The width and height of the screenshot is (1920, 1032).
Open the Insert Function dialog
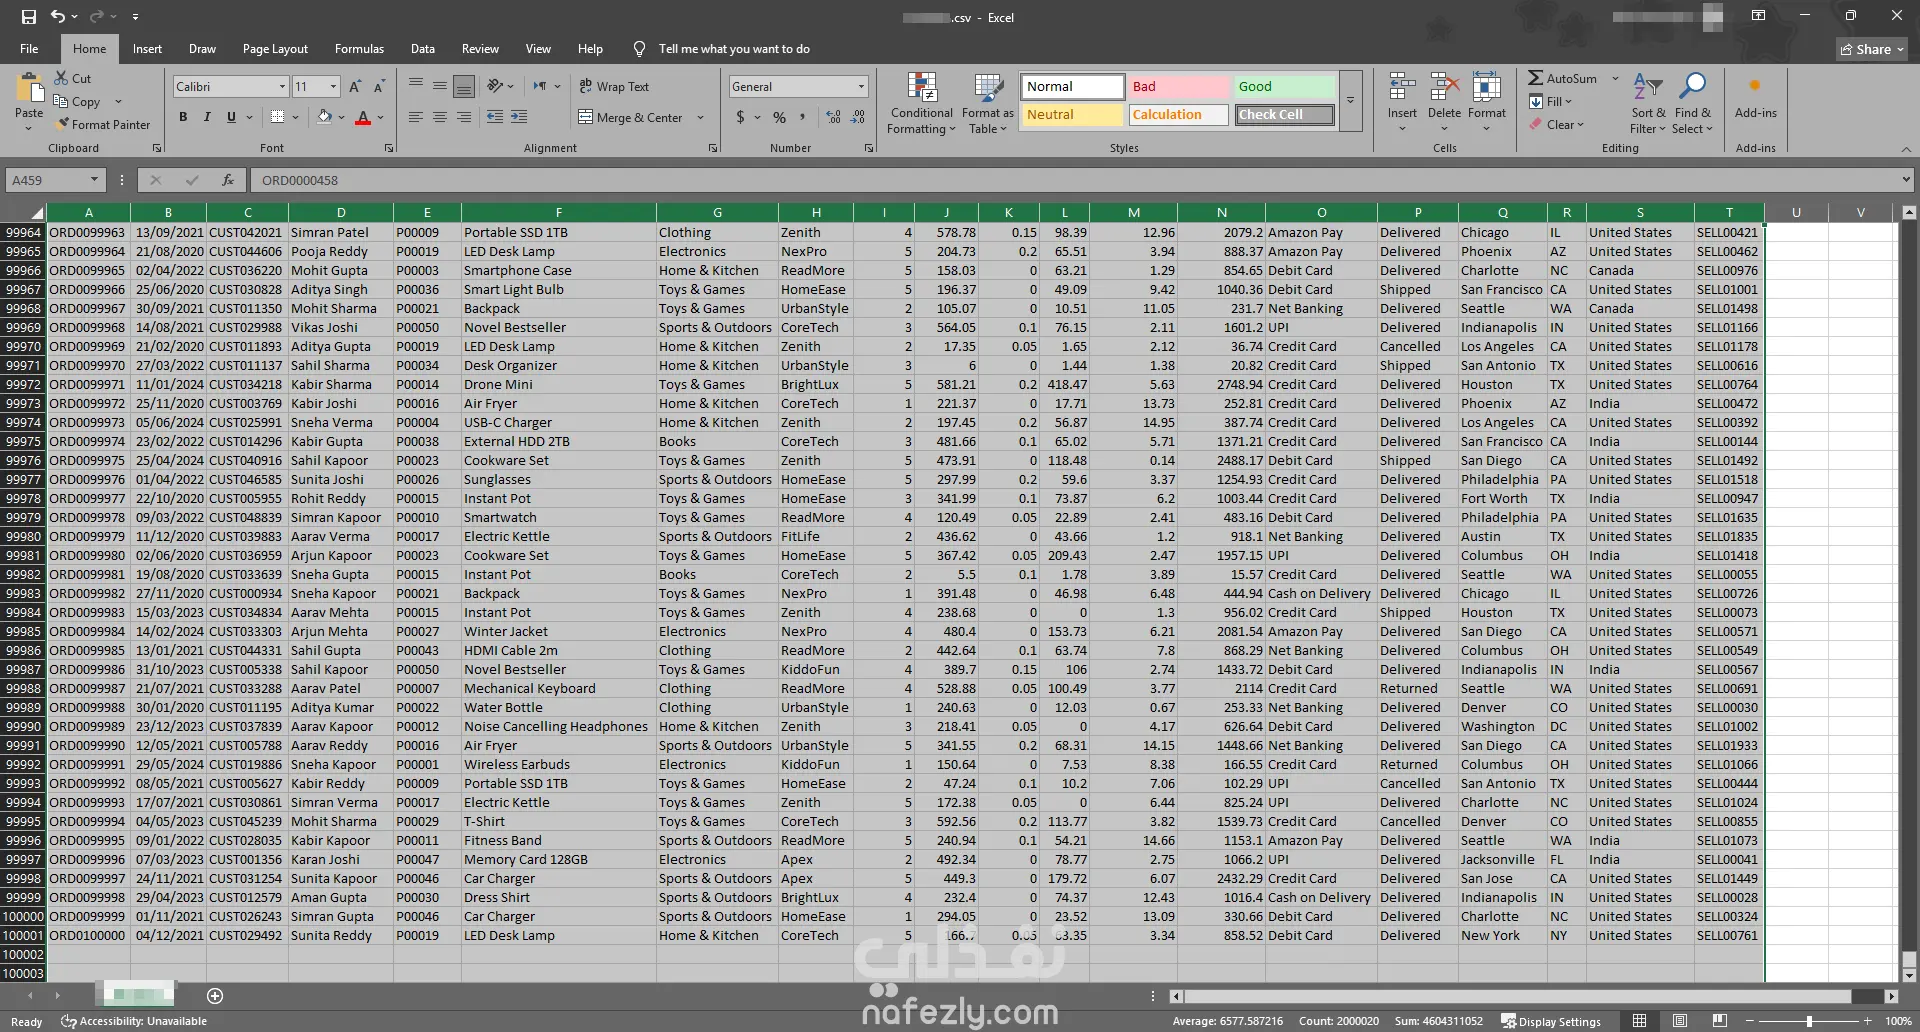[228, 180]
